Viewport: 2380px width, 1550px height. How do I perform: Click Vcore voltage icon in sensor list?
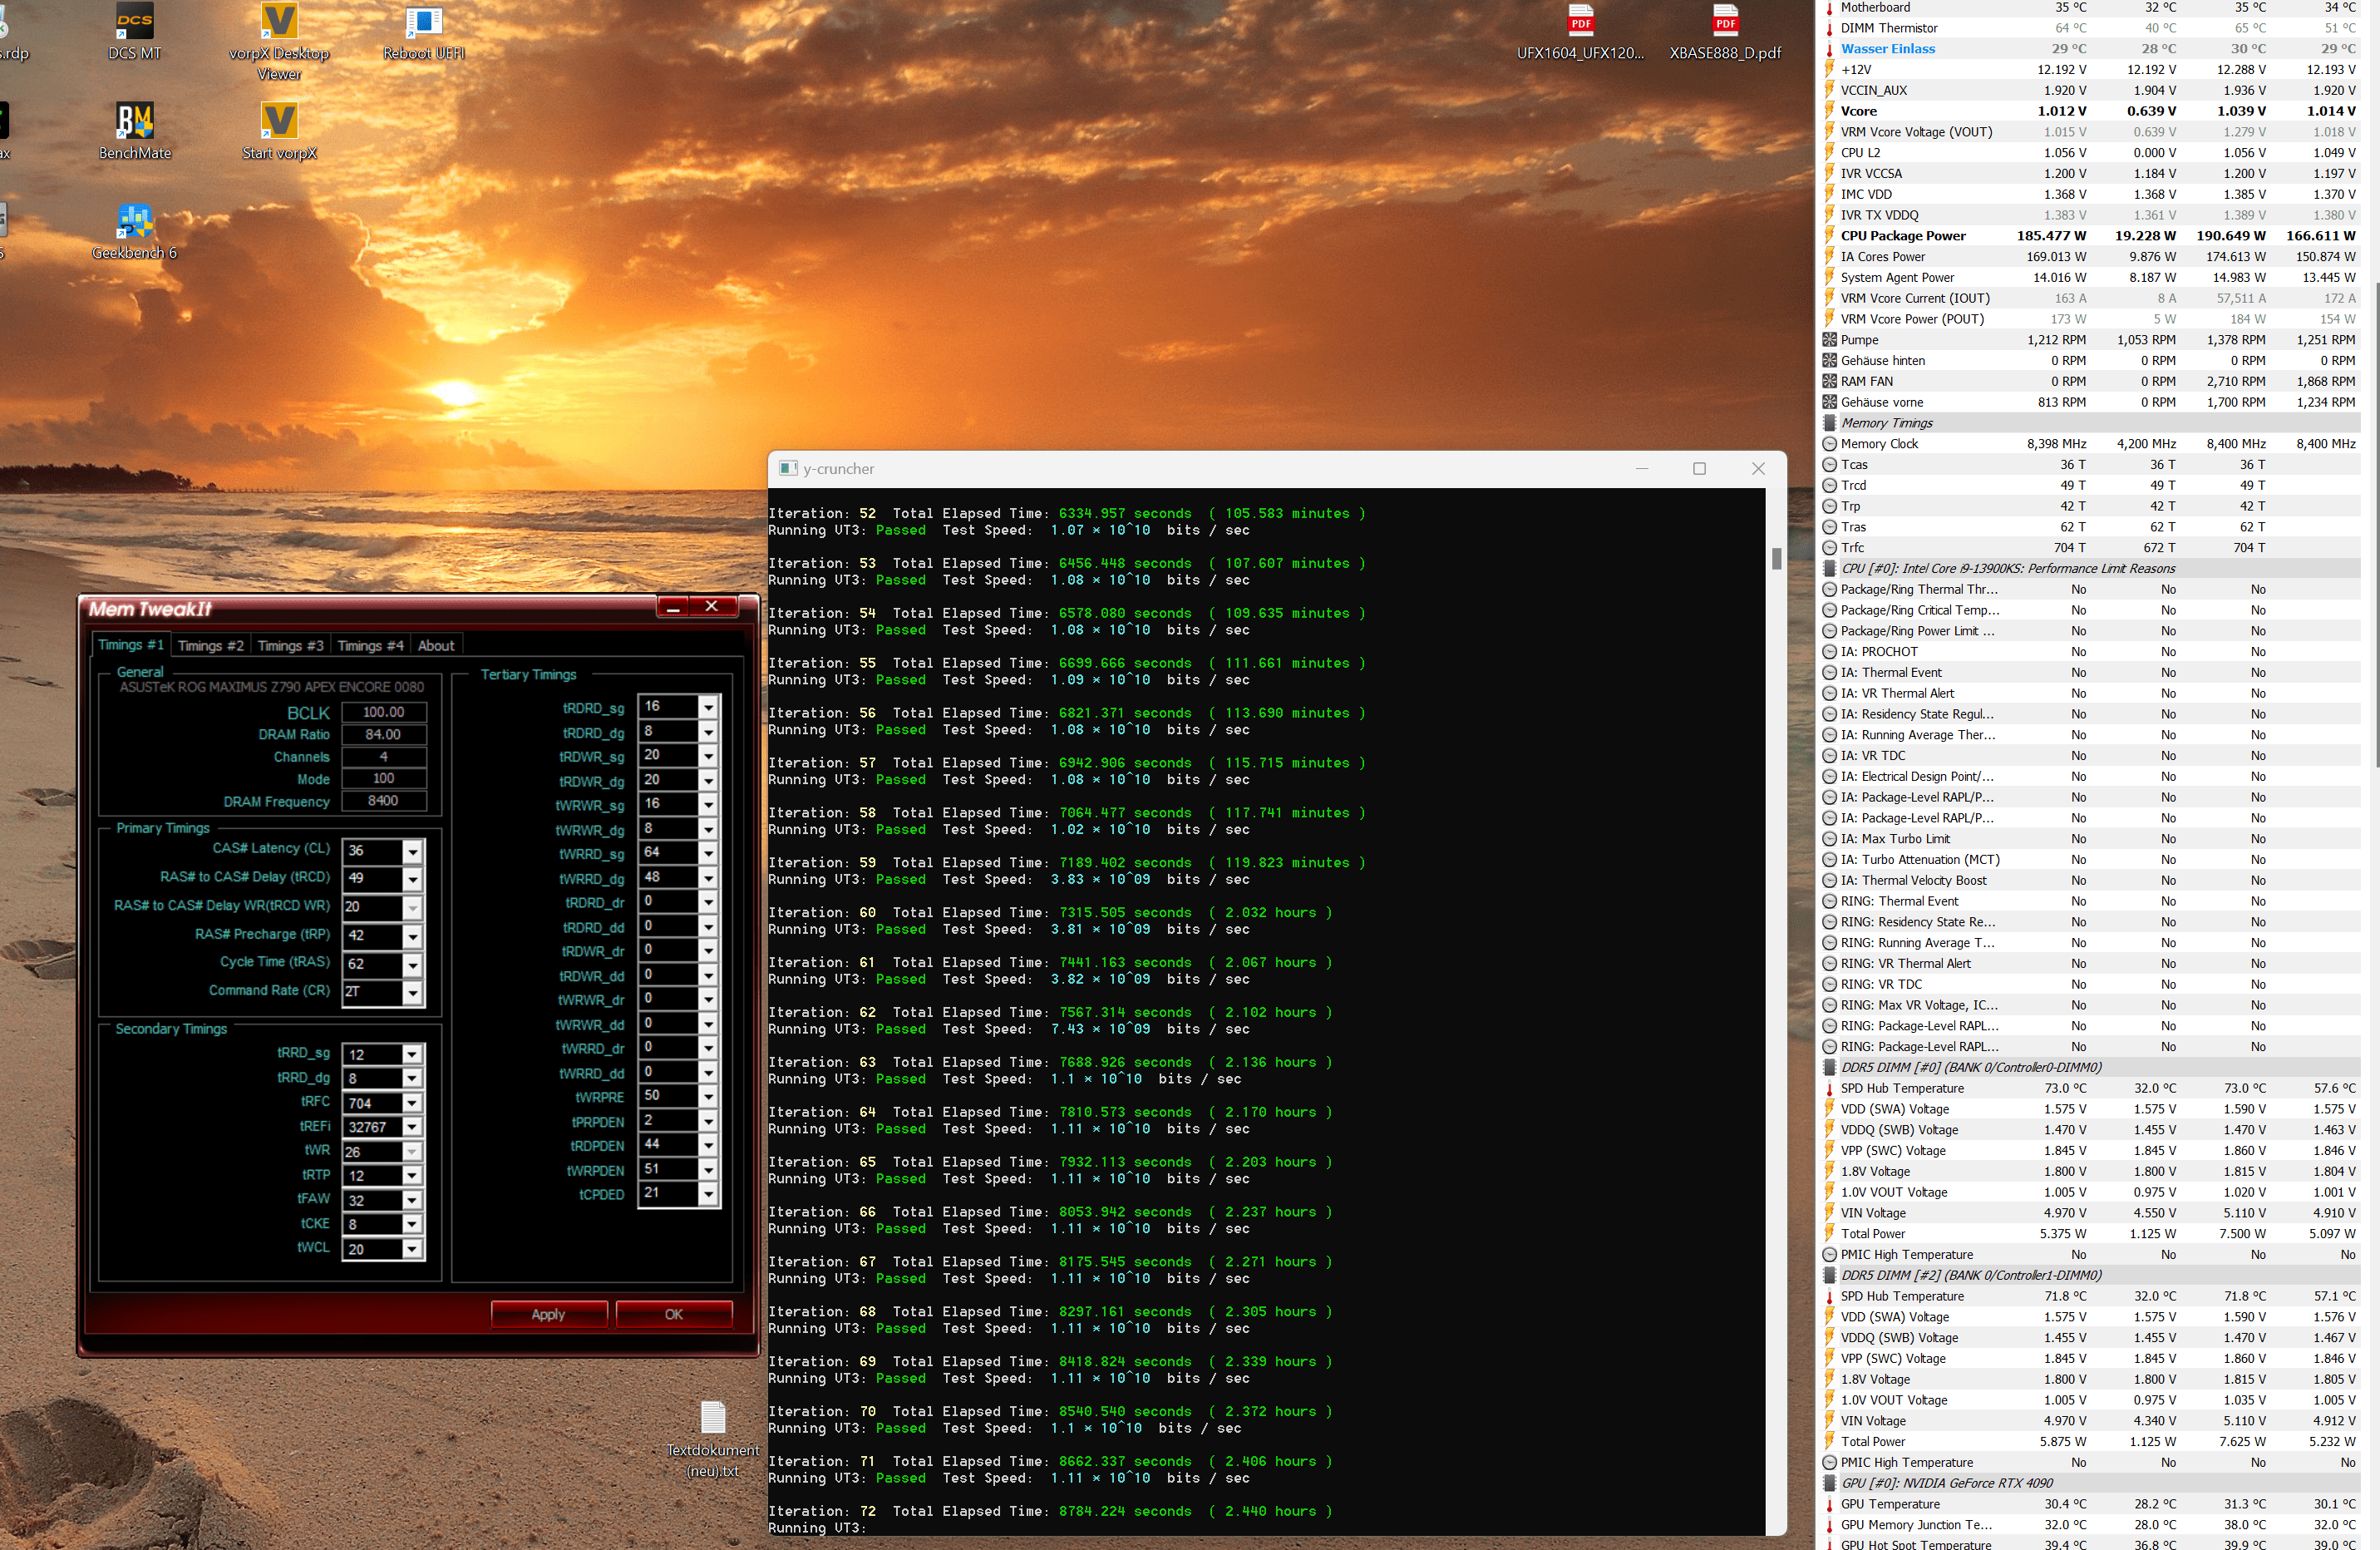[x=1829, y=111]
